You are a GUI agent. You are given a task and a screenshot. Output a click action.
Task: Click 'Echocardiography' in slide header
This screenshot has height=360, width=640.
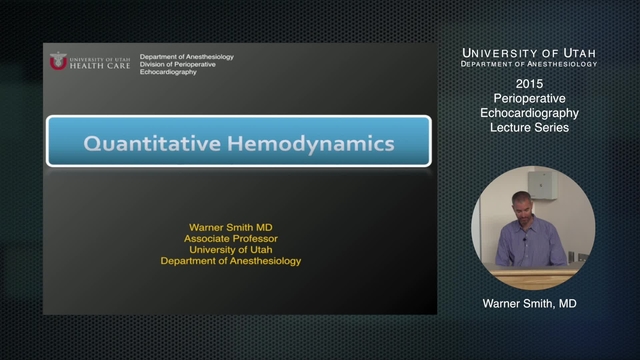tap(168, 72)
